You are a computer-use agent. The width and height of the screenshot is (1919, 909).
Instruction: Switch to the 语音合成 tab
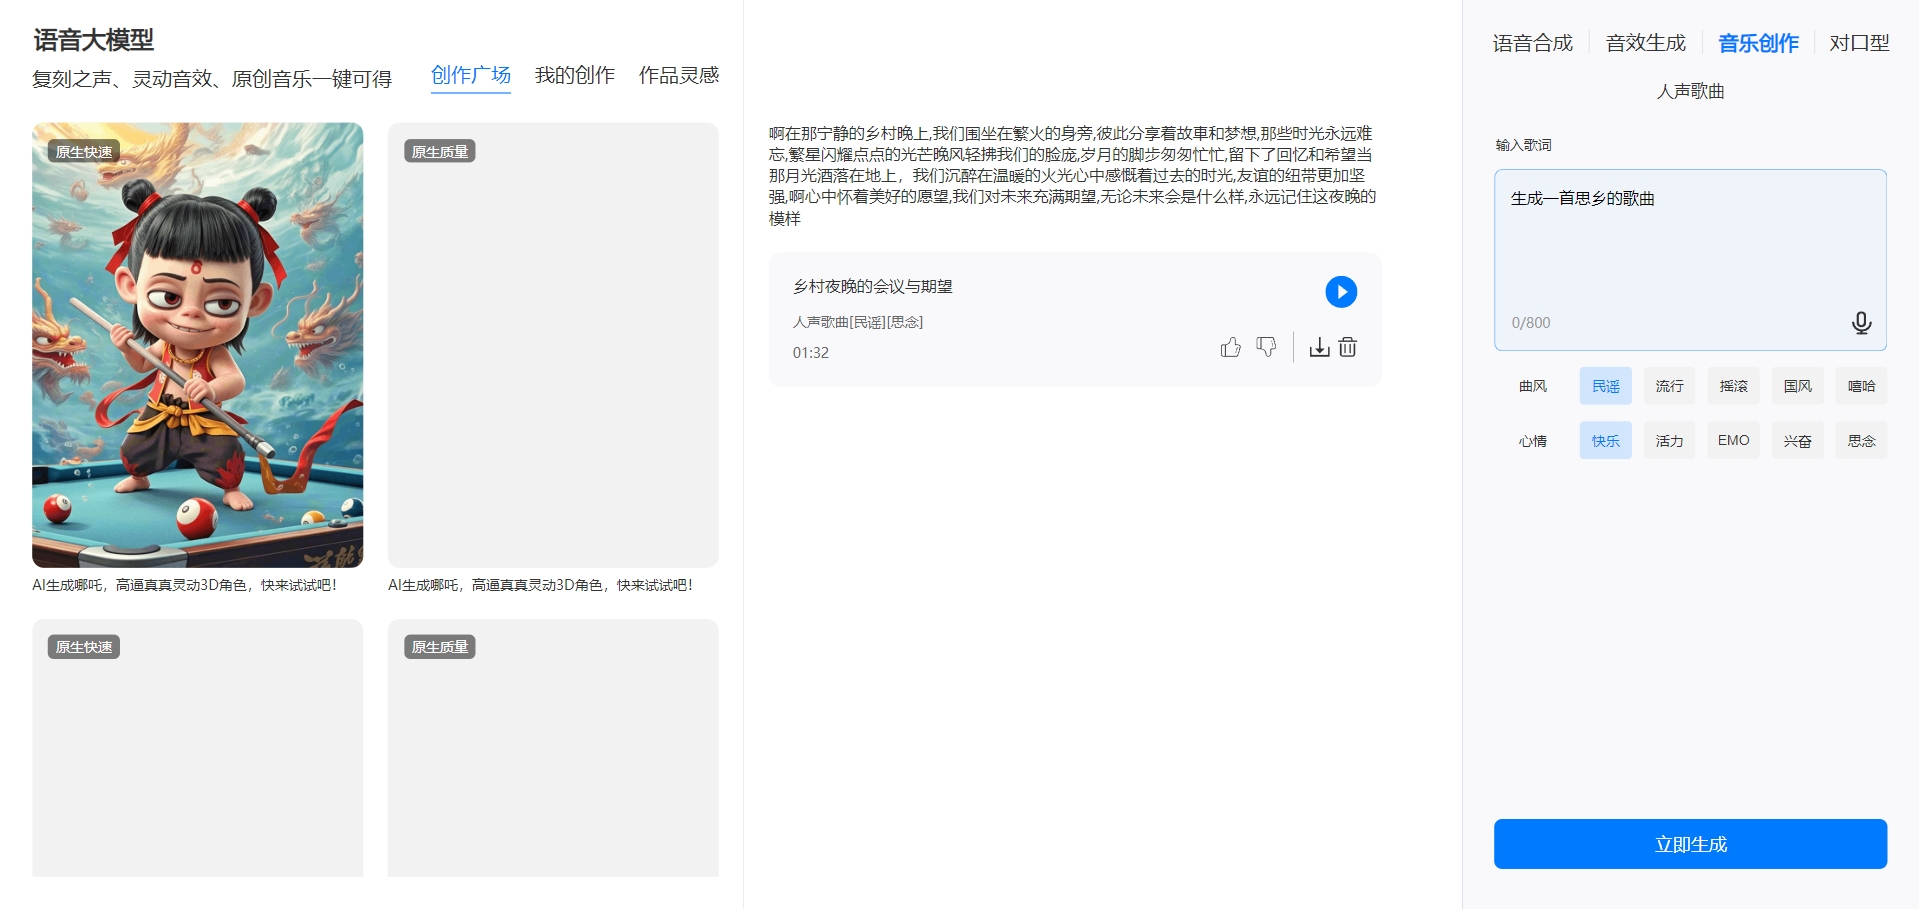(1532, 43)
